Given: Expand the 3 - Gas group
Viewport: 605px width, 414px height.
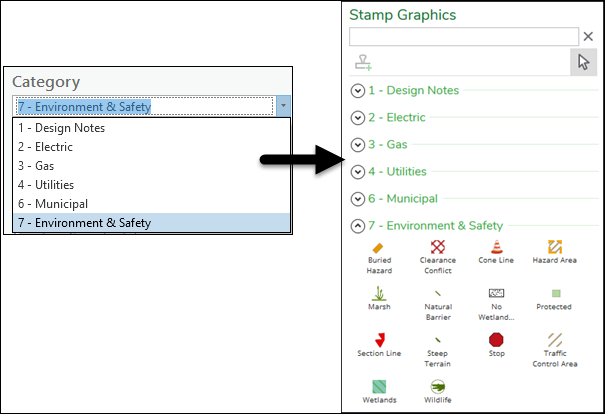Looking at the screenshot, I should (x=358, y=145).
